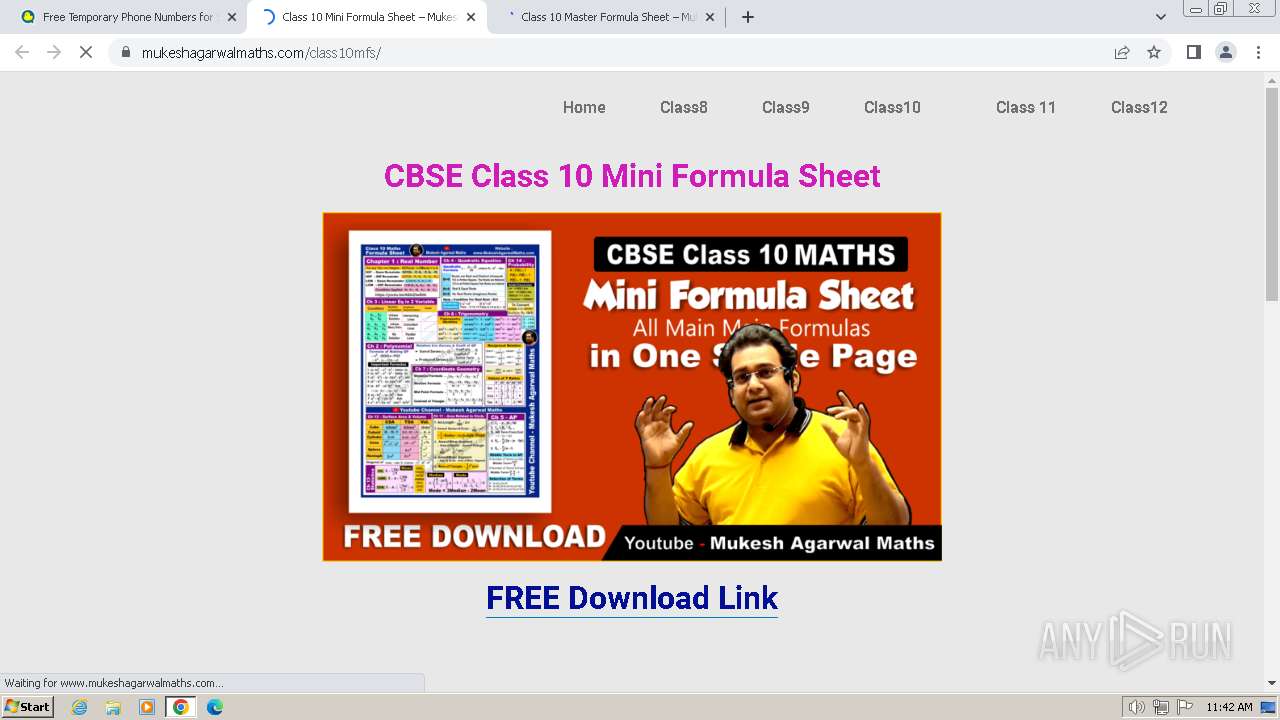
Task: Click the CBSE Class 10 Mini Formula Sheet heading
Action: pyautogui.click(x=632, y=176)
